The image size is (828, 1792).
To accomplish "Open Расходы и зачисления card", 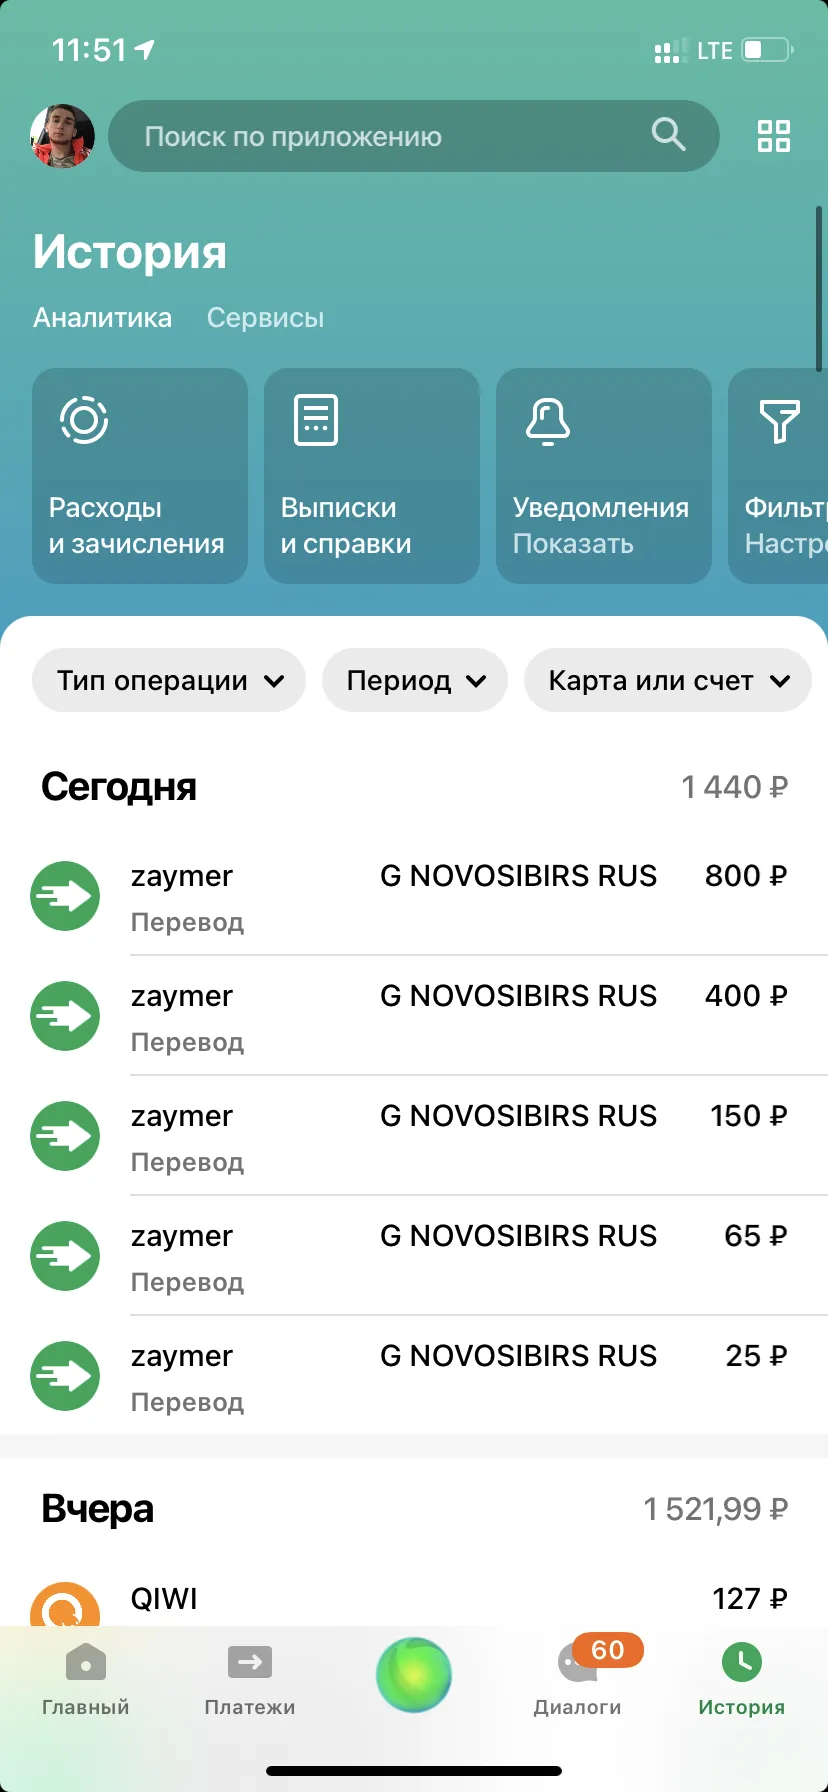I will (140, 476).
